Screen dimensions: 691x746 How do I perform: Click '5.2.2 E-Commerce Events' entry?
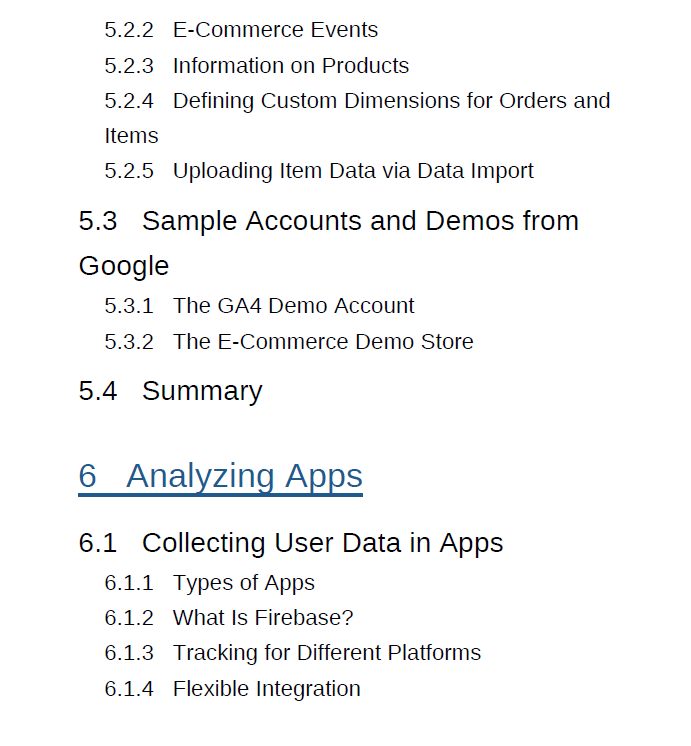(241, 30)
